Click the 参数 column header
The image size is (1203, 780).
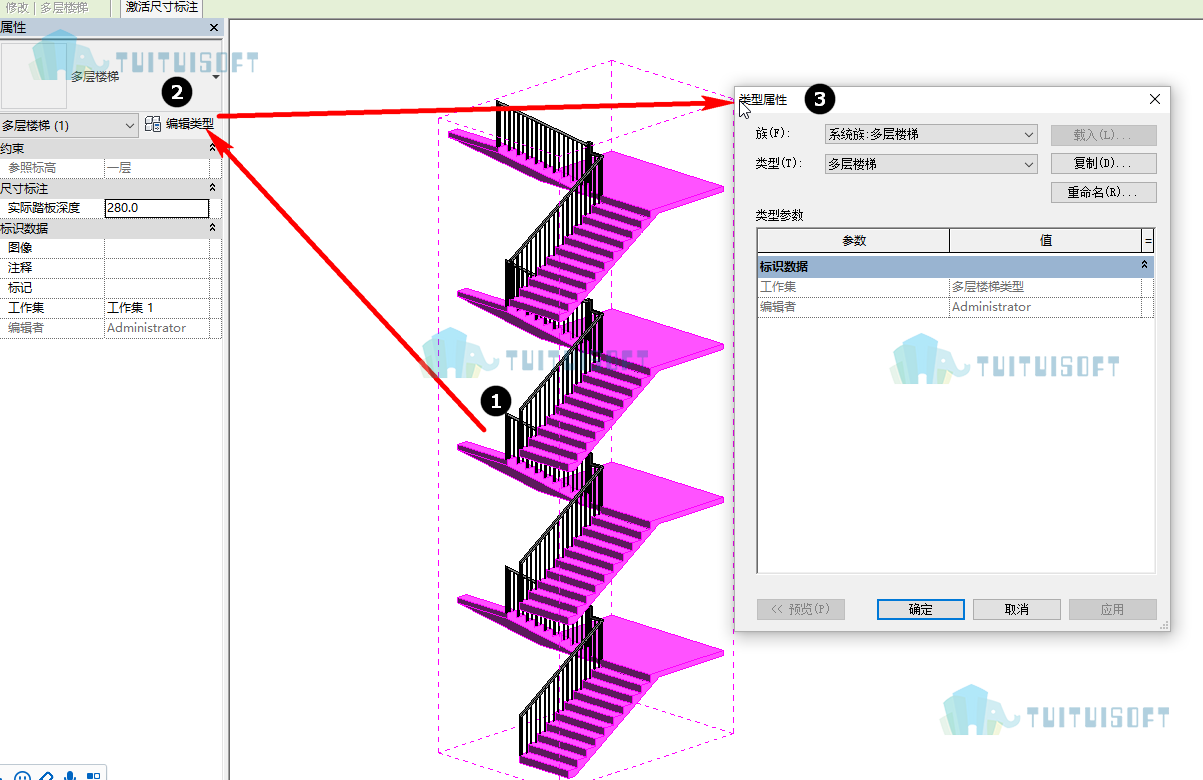(x=853, y=240)
